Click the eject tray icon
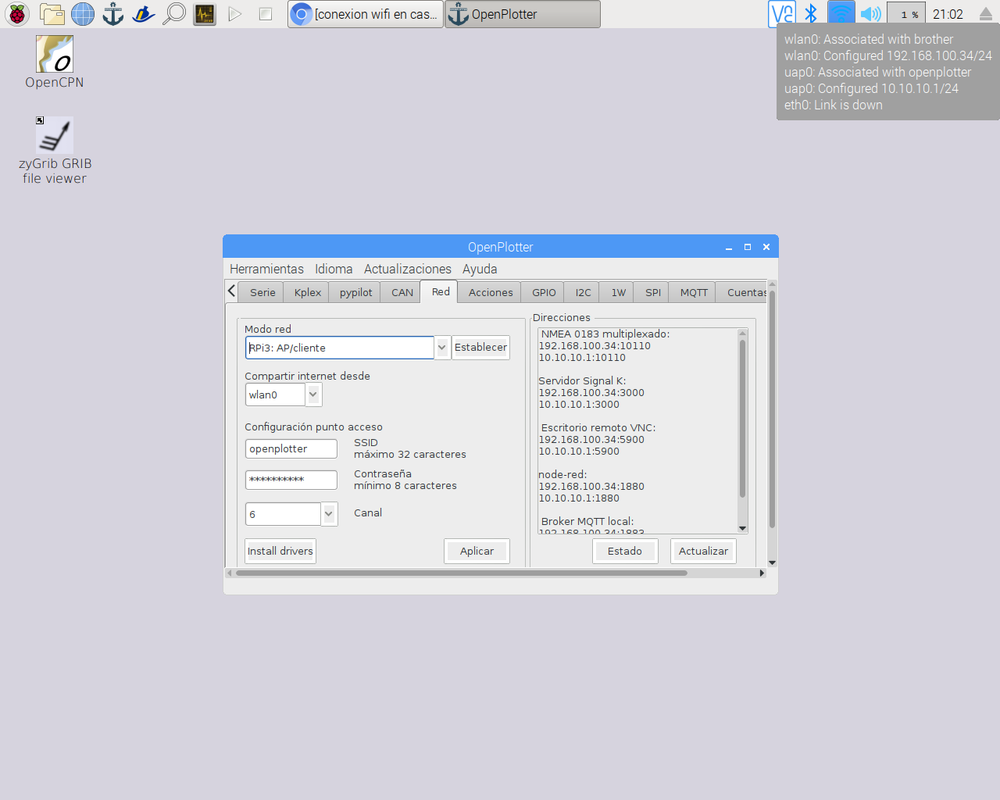The height and width of the screenshot is (800, 1000). tap(985, 14)
